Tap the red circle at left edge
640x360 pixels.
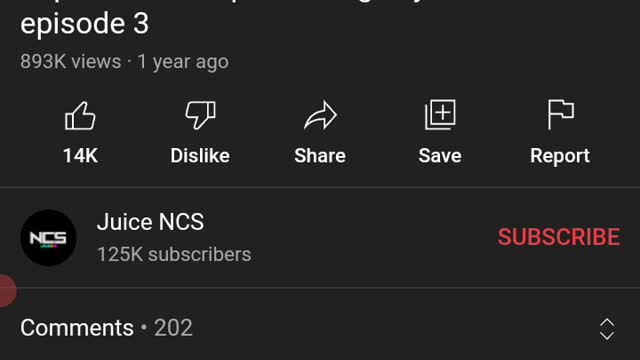tap(6, 291)
